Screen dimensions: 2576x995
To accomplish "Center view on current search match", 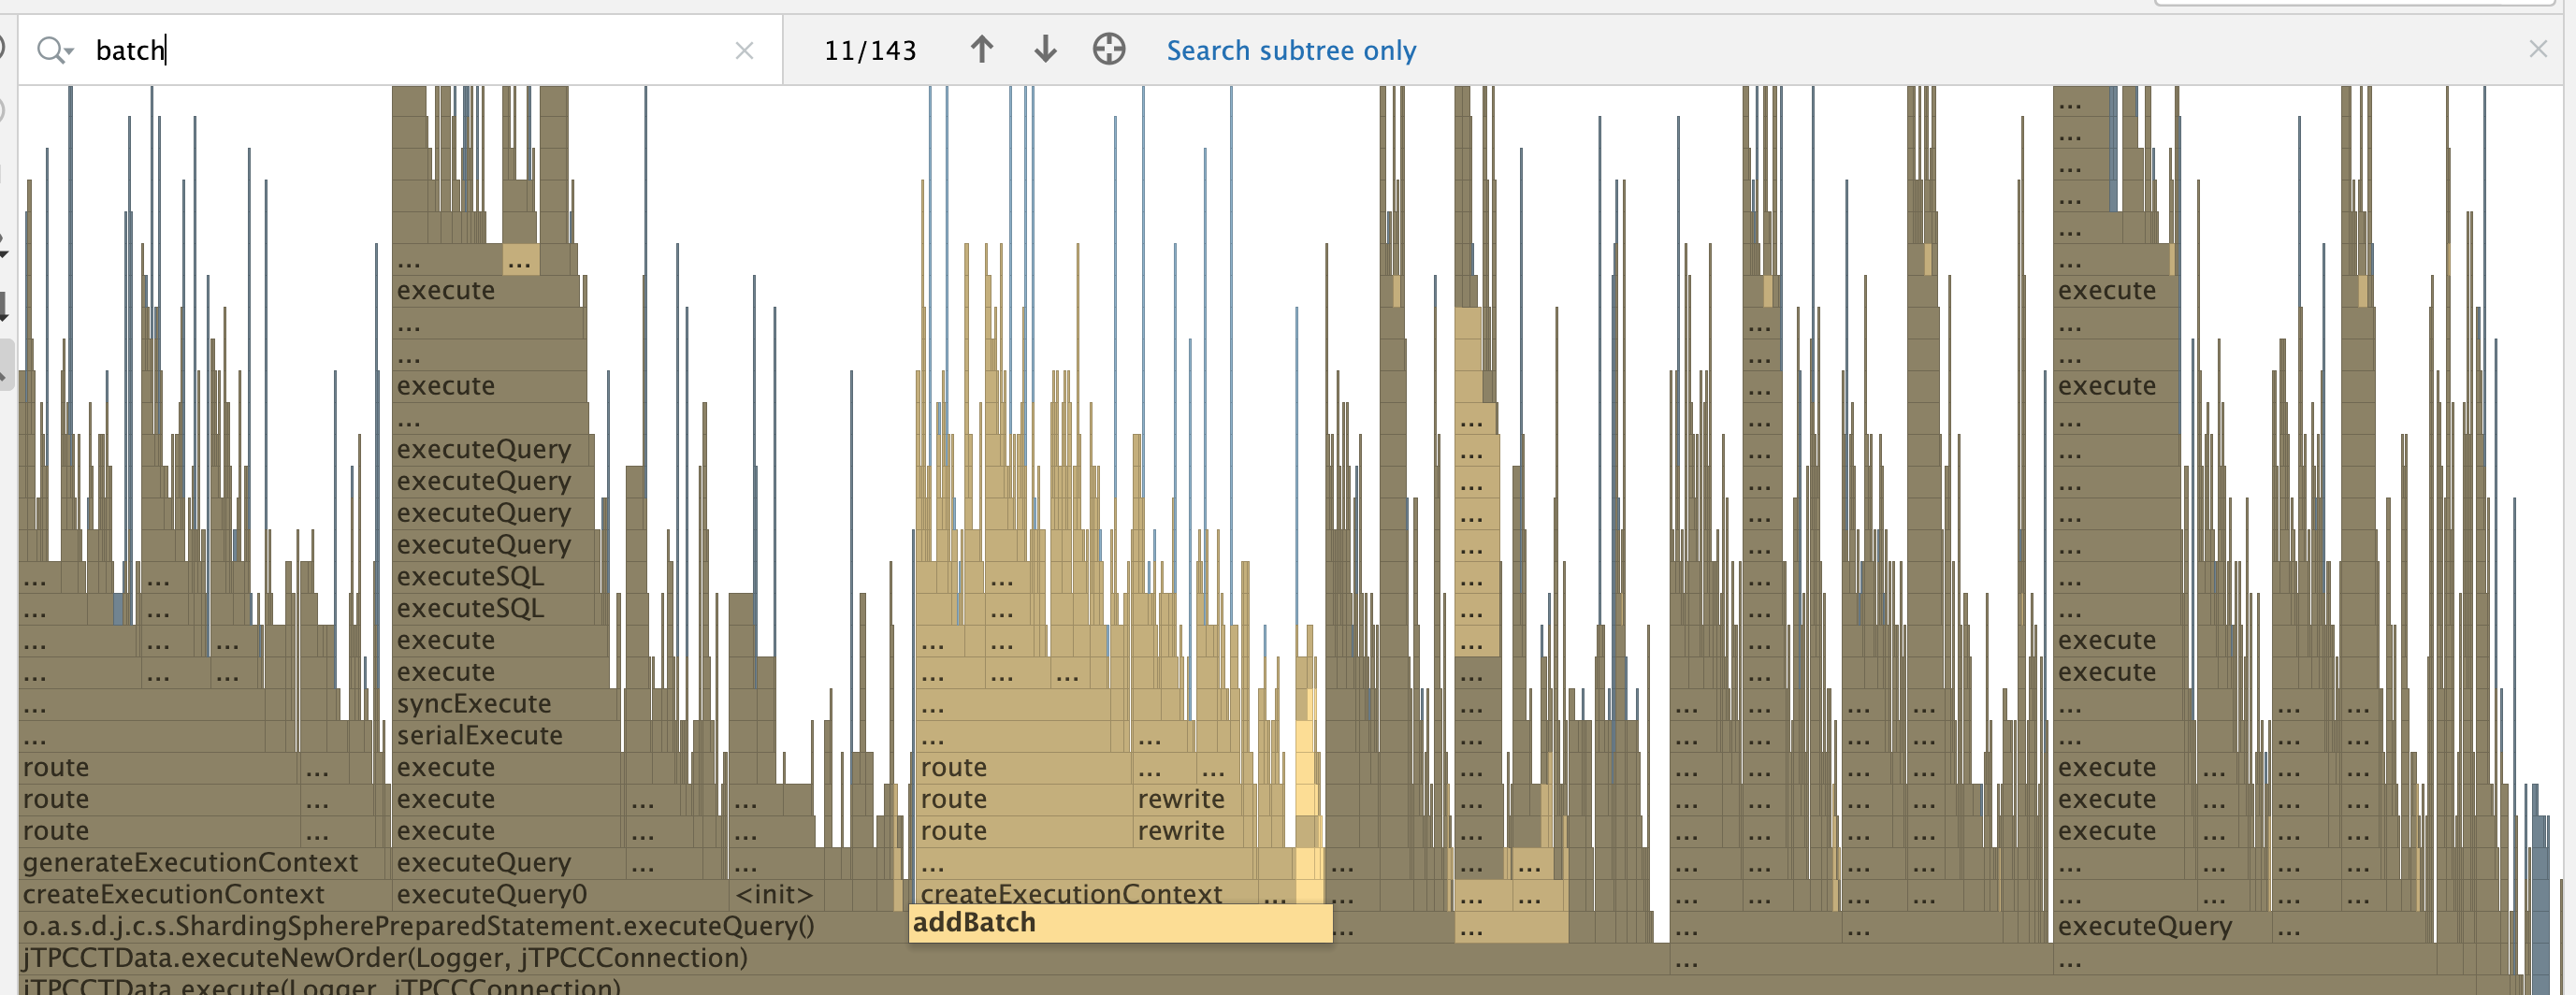I will coord(1109,49).
